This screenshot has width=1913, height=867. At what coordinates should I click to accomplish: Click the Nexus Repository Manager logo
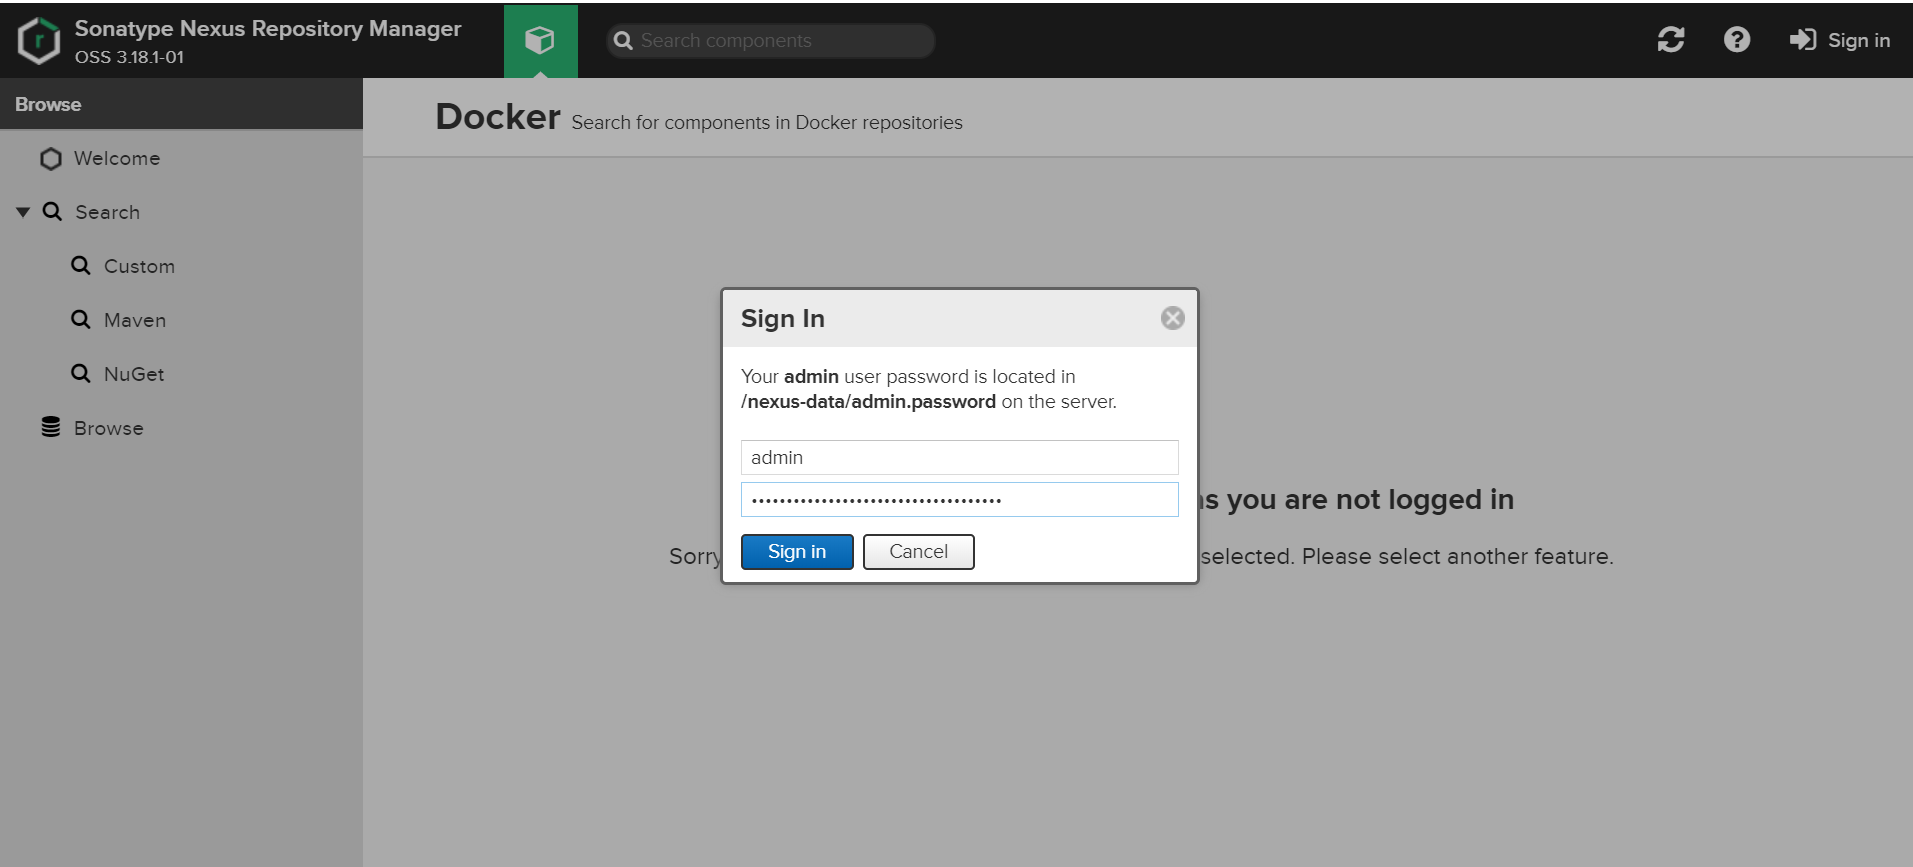pyautogui.click(x=39, y=41)
